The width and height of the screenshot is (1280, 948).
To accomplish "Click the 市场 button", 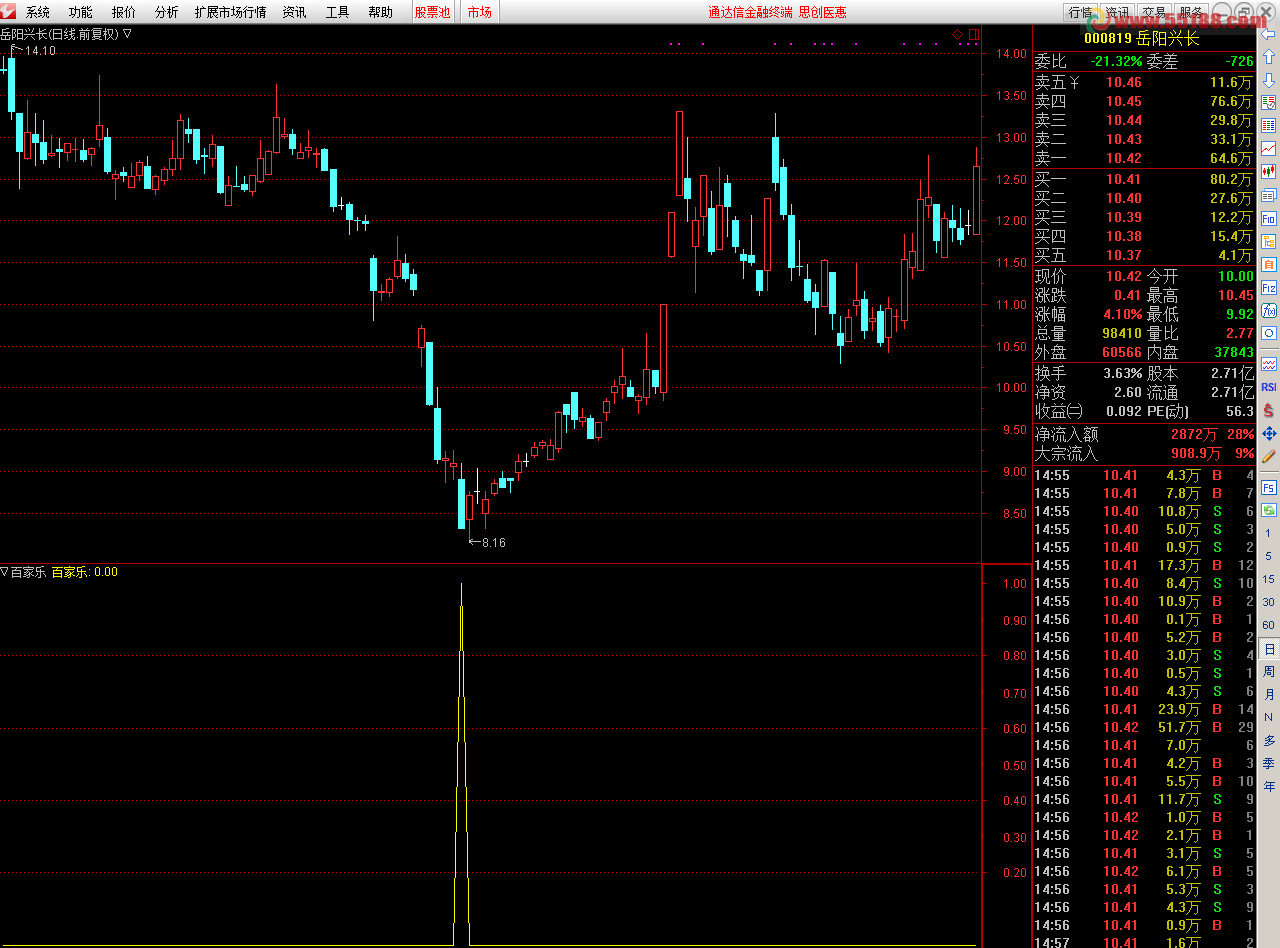I will point(479,12).
